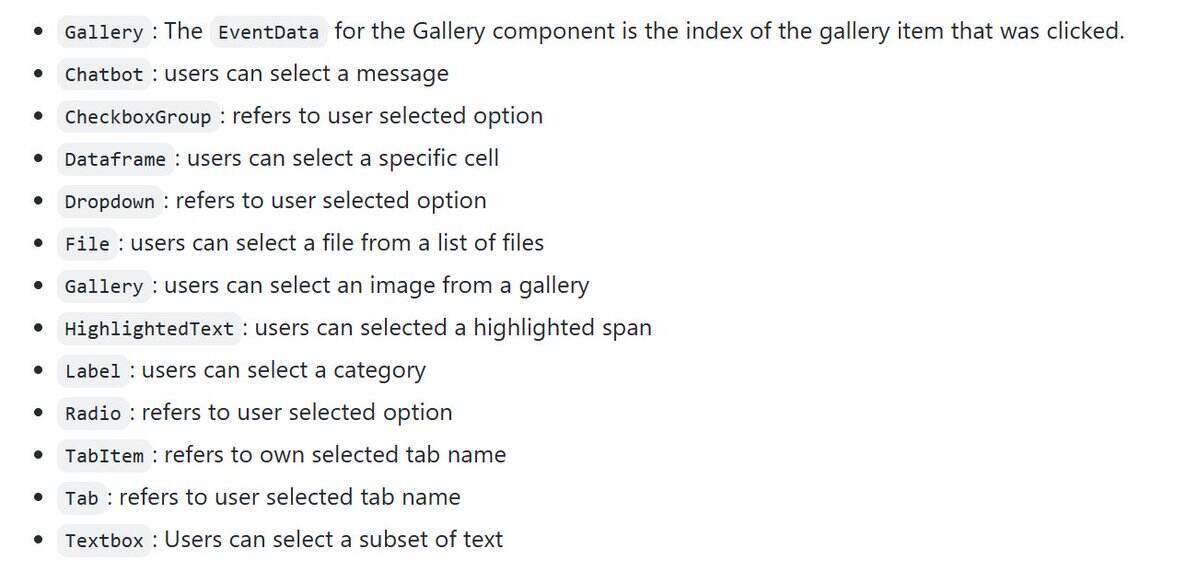Click the text 'Users can select a subset of text'
The image size is (1199, 572).
(x=333, y=539)
